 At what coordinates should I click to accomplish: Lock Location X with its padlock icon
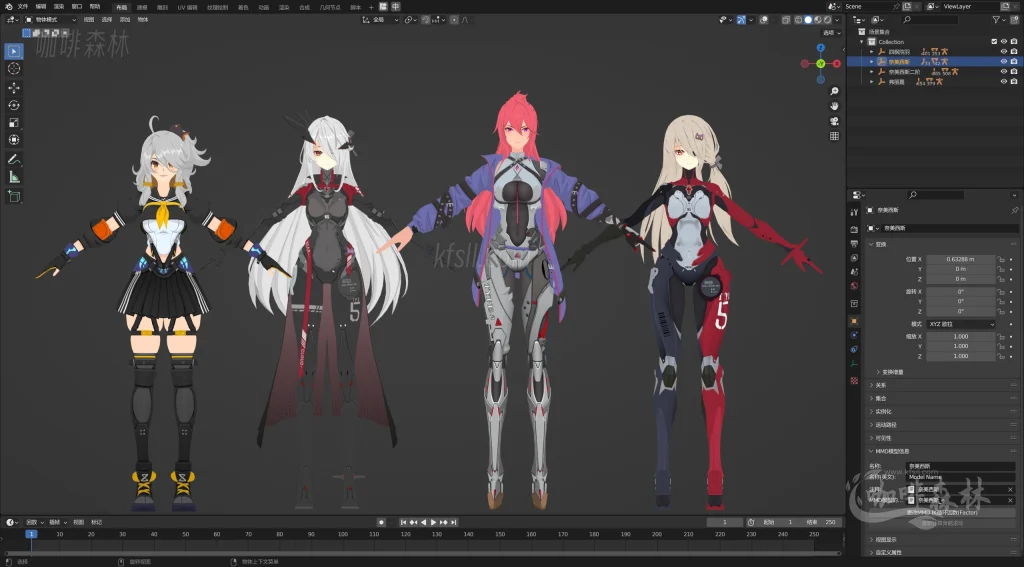[1000, 259]
